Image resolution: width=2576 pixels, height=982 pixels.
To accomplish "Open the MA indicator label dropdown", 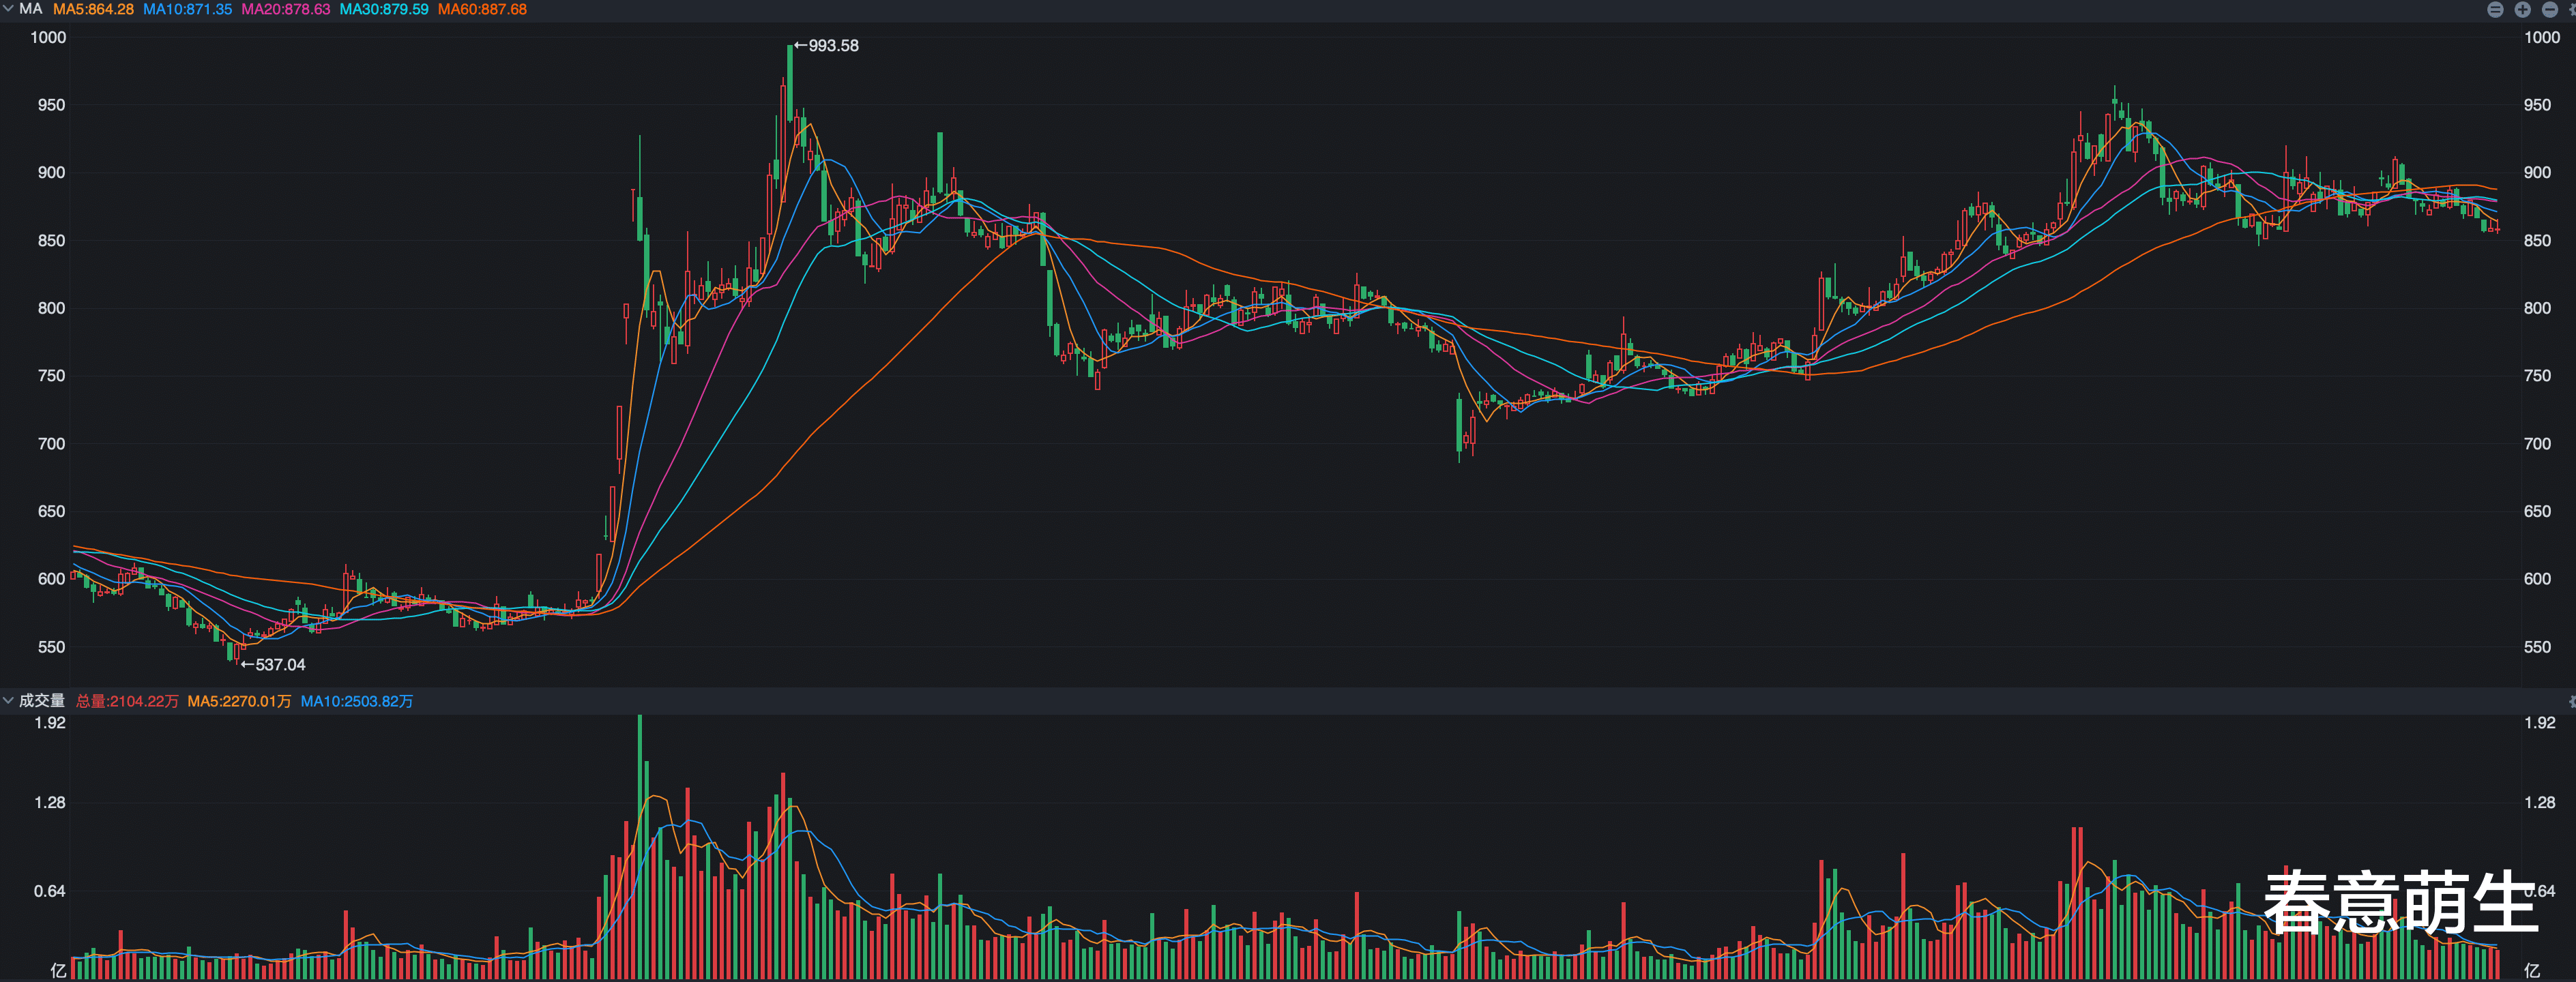I will point(31,9).
